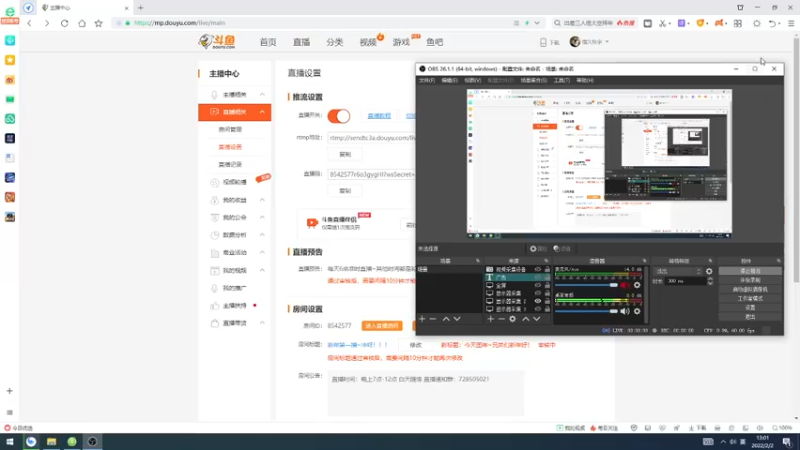Move selected OBS source down

tap(537, 319)
